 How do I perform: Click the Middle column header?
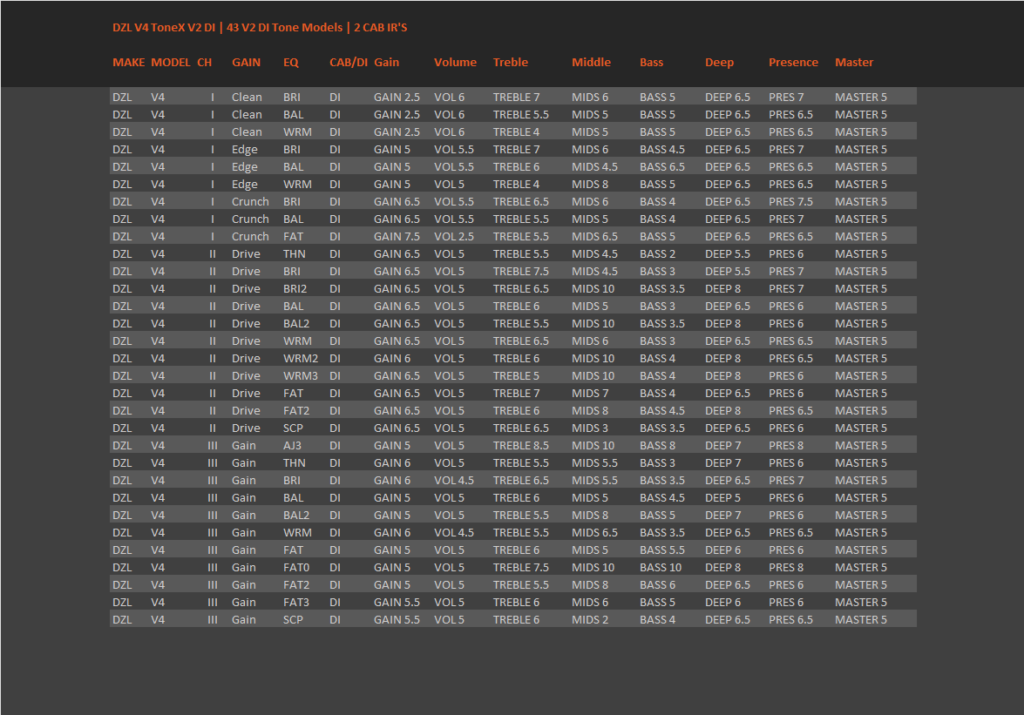coord(591,62)
